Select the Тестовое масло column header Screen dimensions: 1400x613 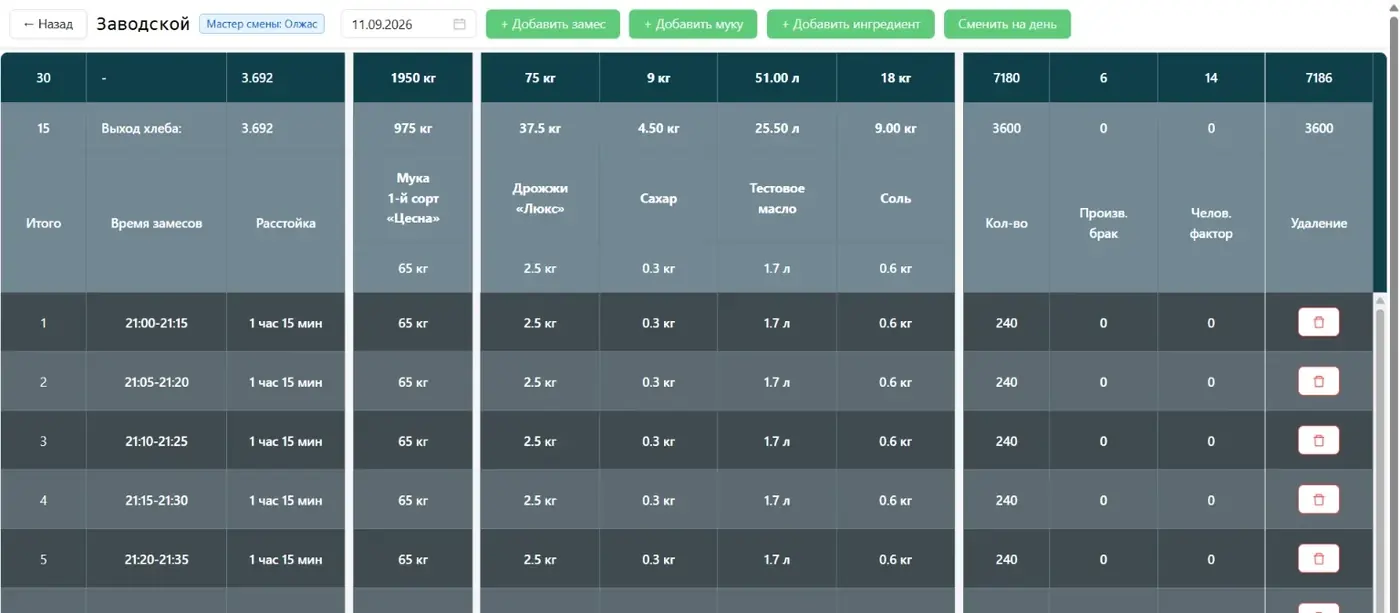tap(777, 198)
